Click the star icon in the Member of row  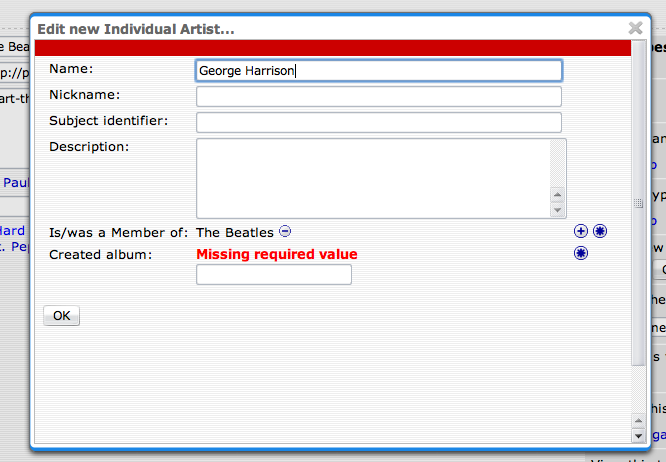click(600, 231)
